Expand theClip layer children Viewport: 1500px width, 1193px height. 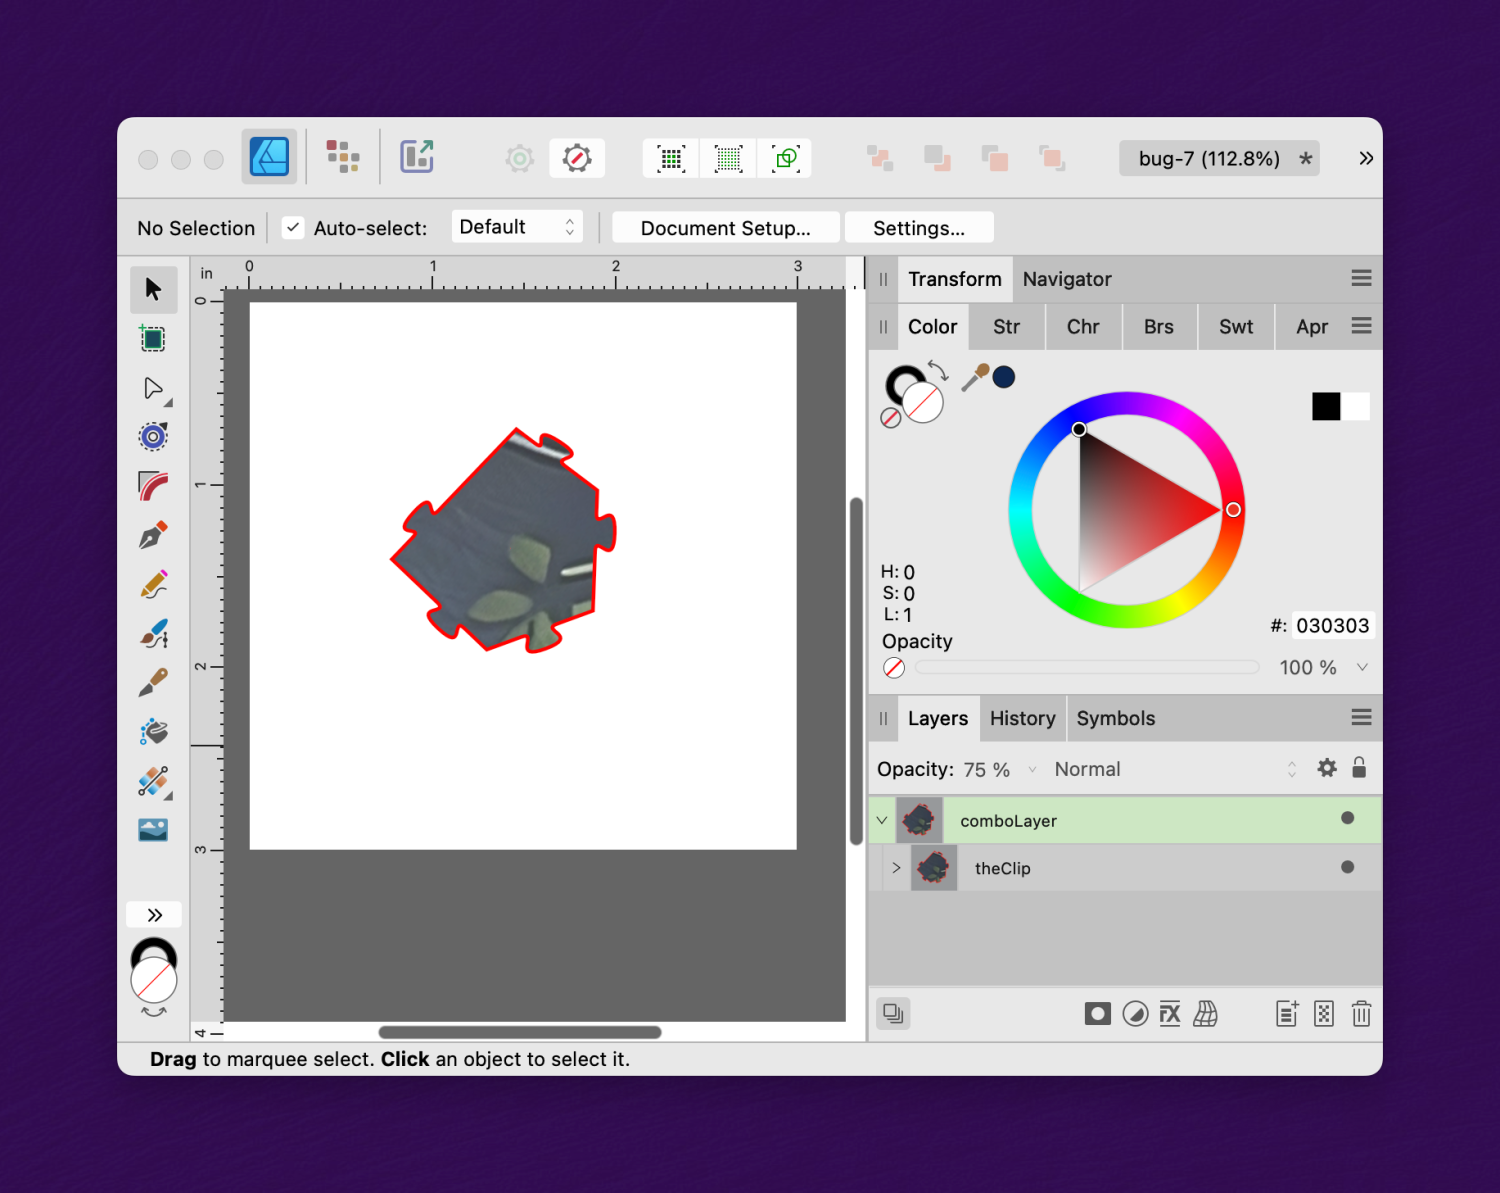[896, 868]
